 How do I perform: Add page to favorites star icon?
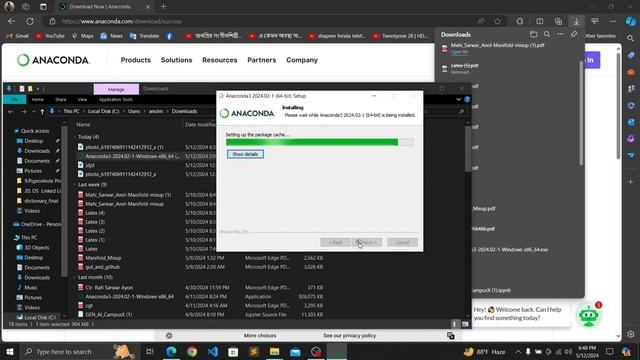click(498, 21)
